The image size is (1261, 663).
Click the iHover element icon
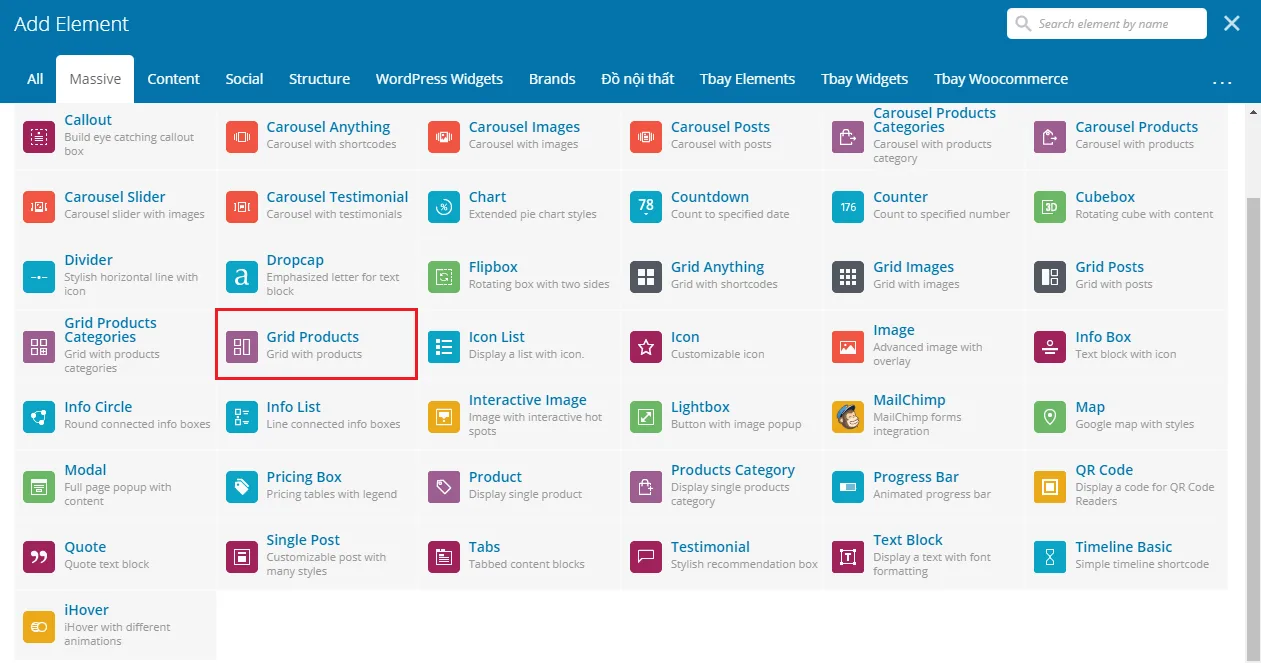(39, 626)
